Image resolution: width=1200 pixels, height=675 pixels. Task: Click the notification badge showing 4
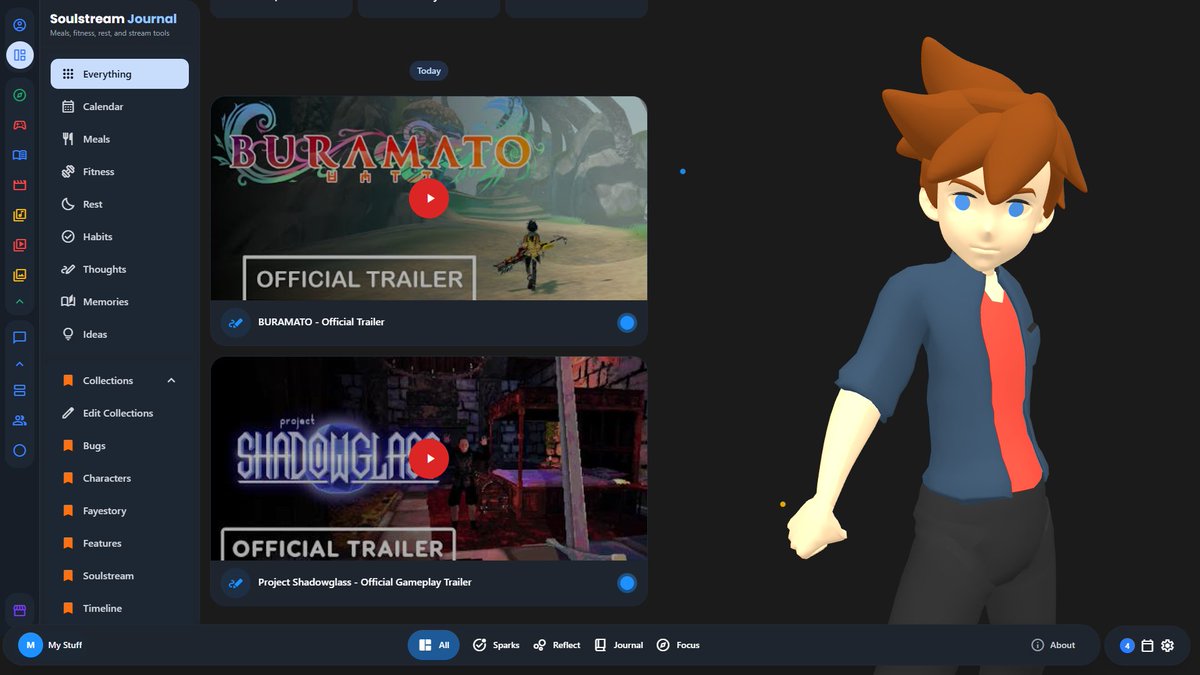coord(1127,645)
